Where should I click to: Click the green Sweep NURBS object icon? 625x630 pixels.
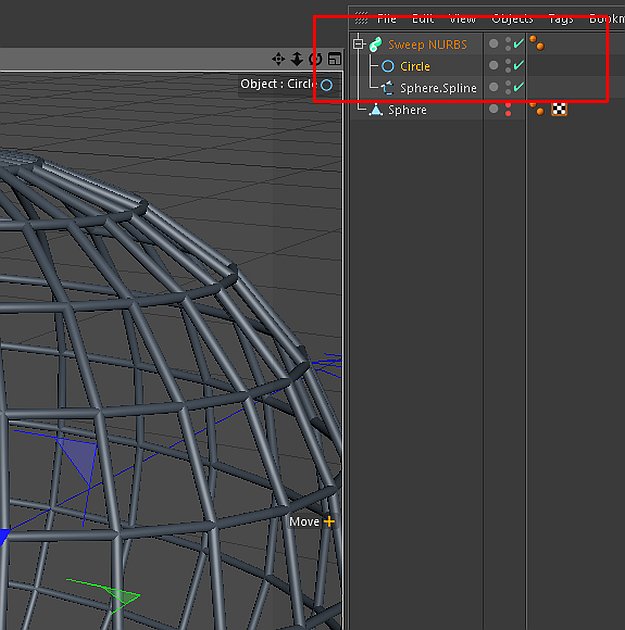[376, 44]
